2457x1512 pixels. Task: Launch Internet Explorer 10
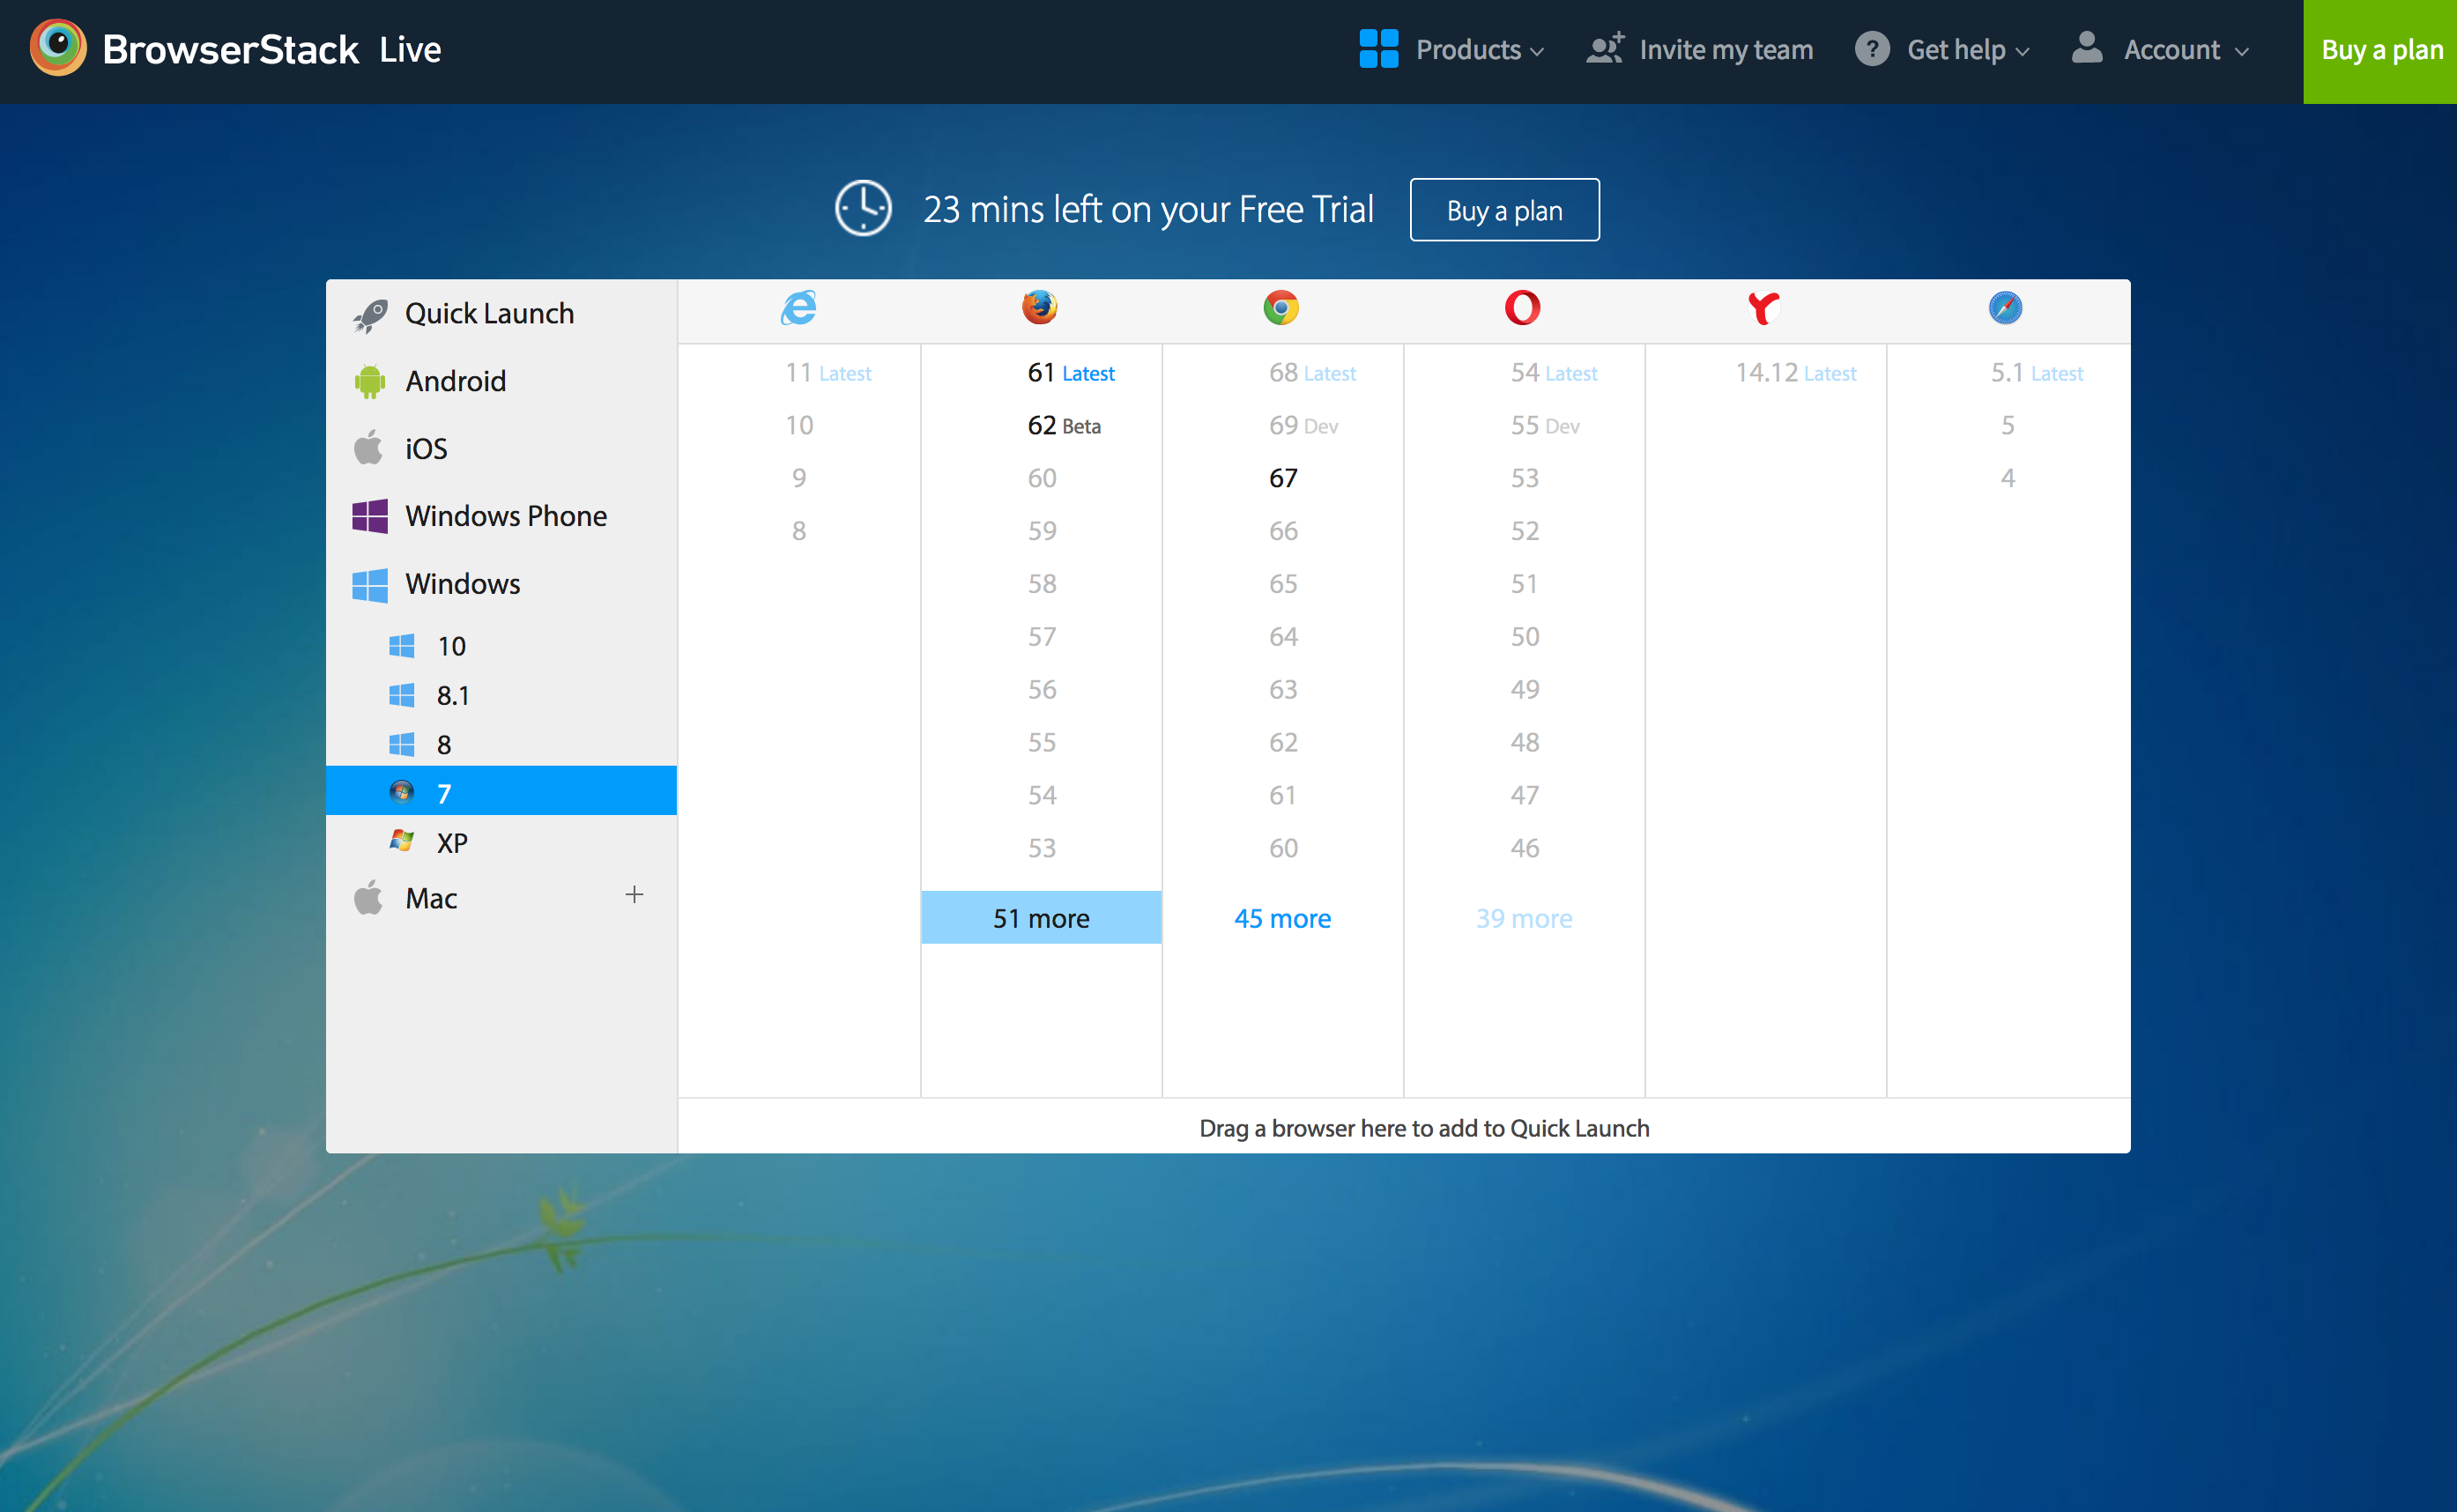(x=799, y=426)
